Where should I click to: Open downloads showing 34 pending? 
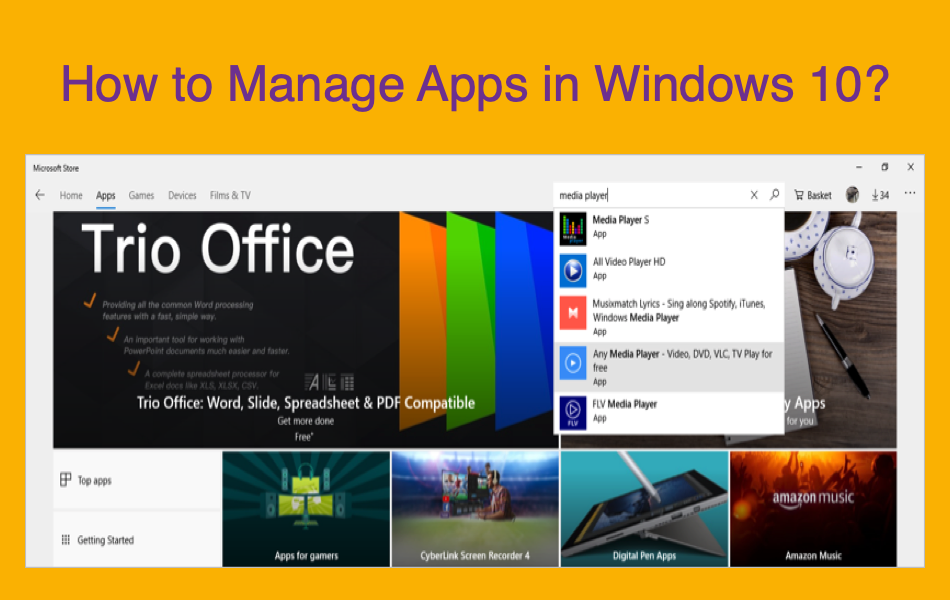[x=880, y=195]
